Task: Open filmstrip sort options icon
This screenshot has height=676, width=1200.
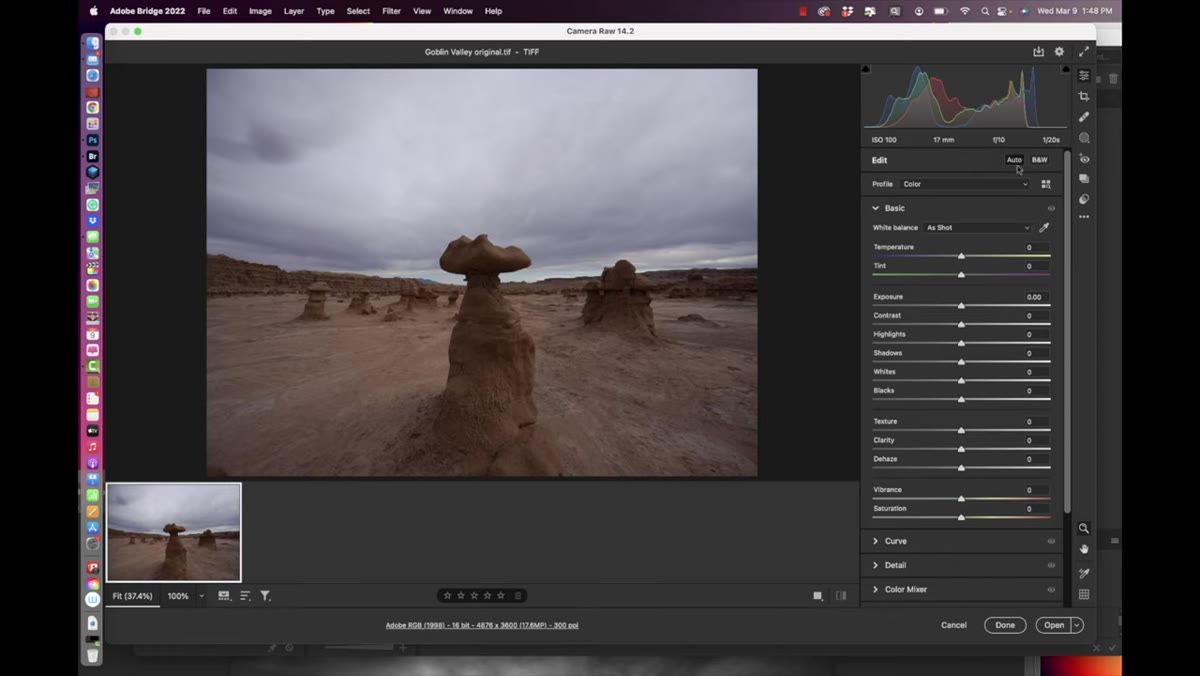Action: point(245,596)
